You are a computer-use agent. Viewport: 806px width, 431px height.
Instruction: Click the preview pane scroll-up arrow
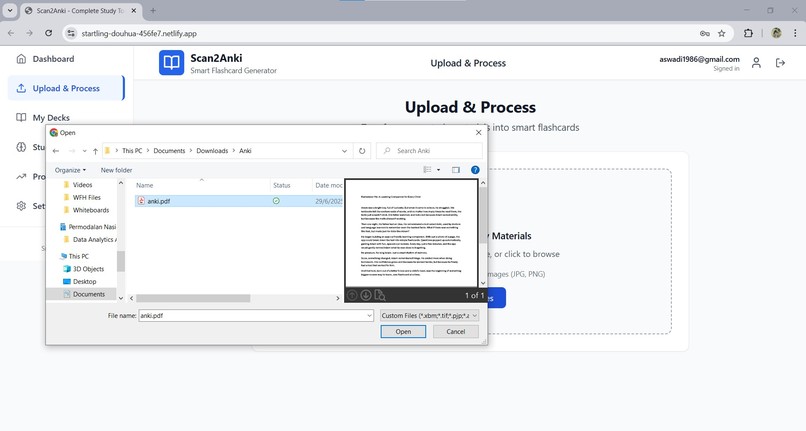tap(483, 183)
